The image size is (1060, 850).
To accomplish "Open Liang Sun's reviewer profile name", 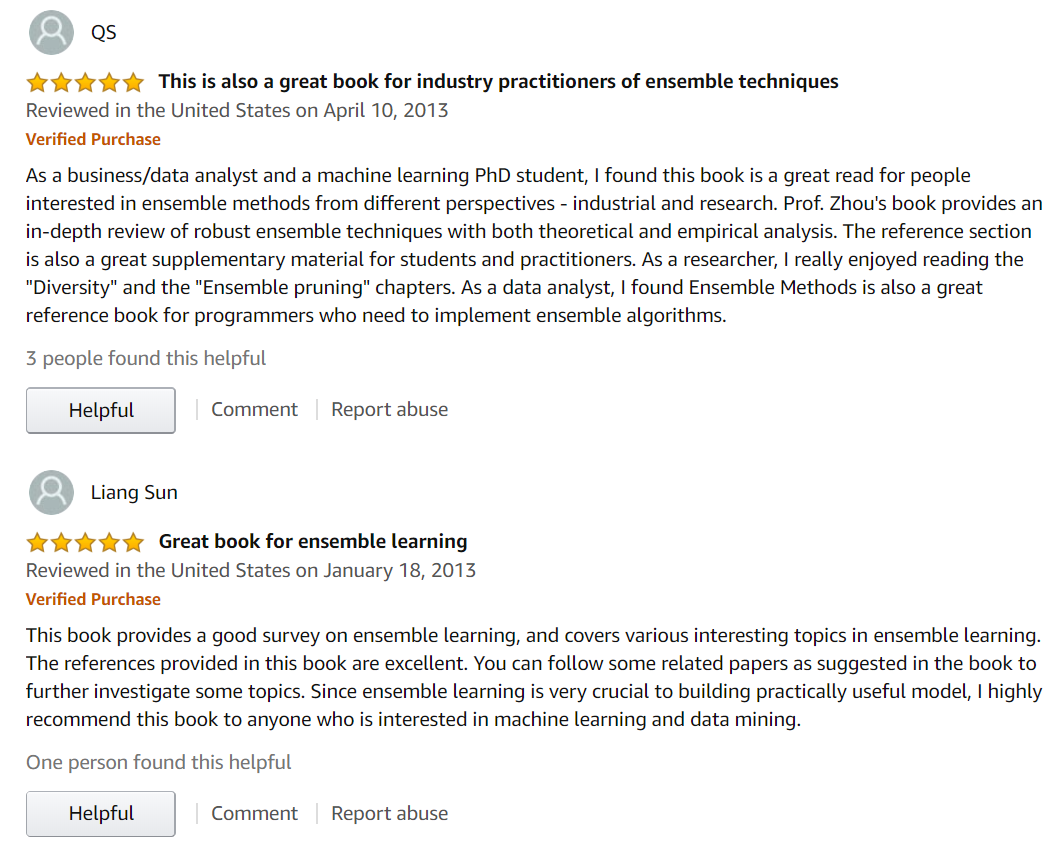I will [134, 492].
